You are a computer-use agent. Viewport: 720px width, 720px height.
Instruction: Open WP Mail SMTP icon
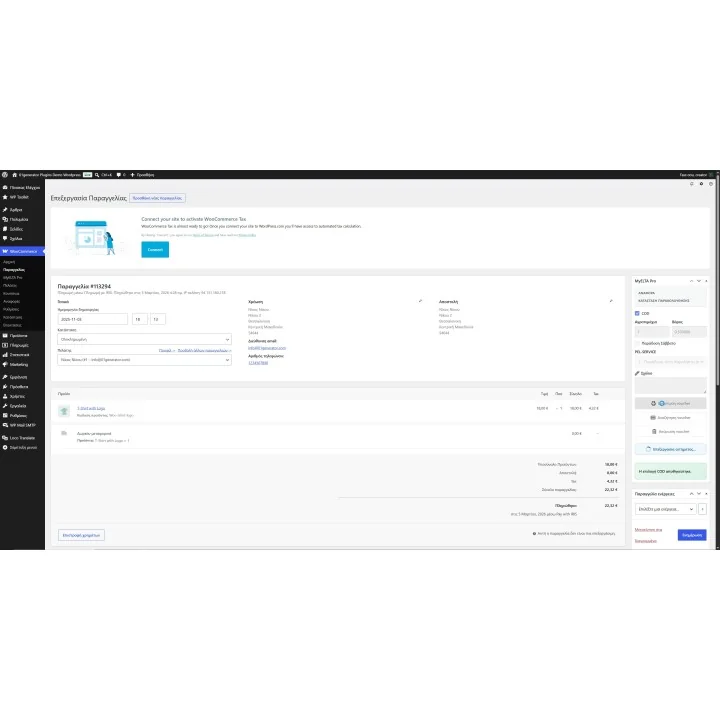5,425
